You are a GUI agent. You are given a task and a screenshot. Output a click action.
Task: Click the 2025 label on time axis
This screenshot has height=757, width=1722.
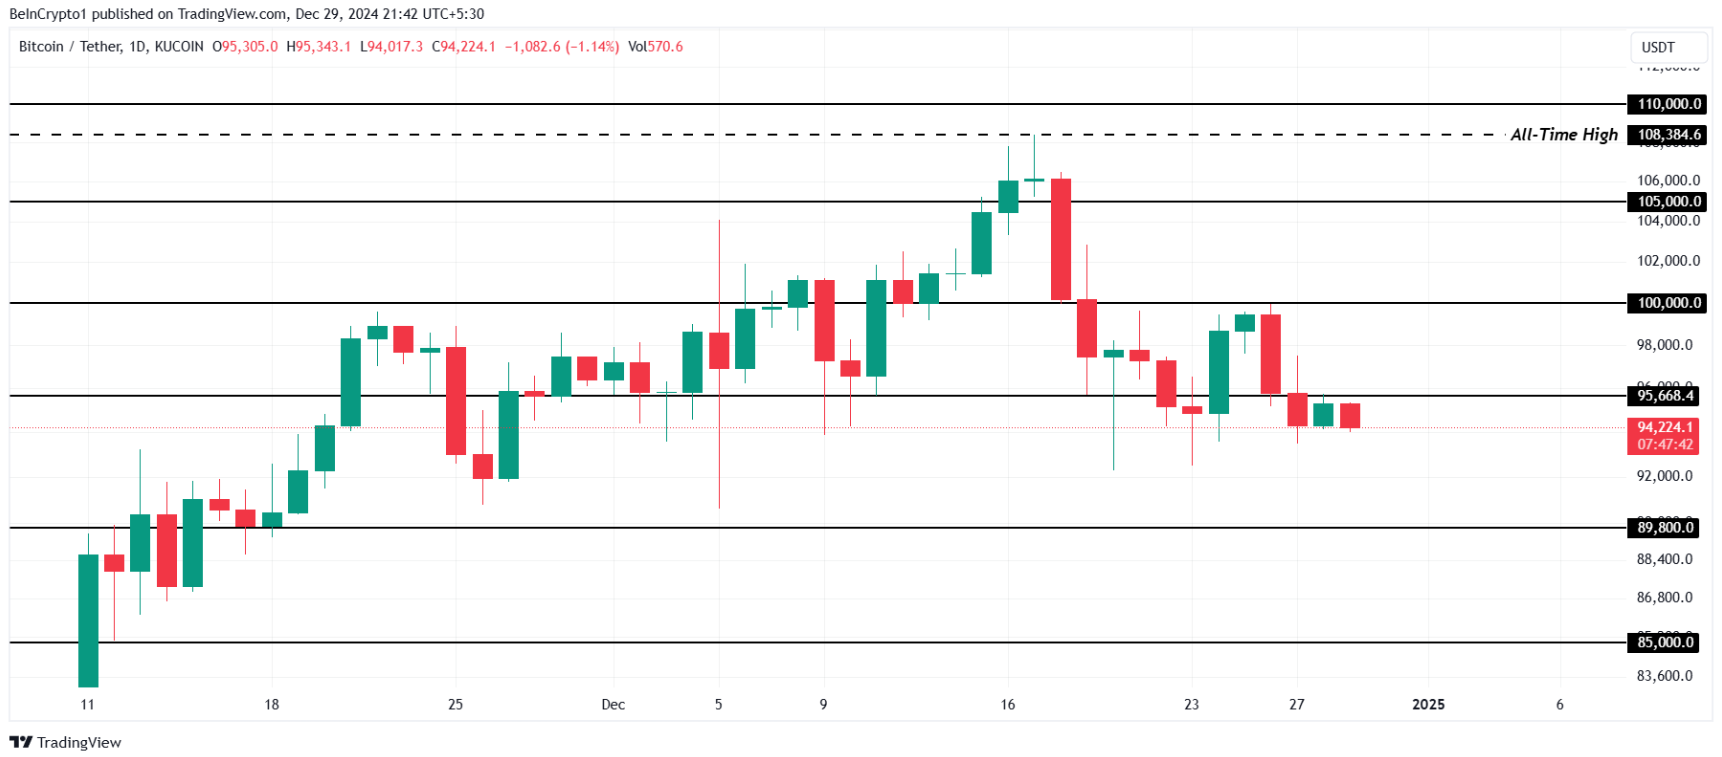pyautogui.click(x=1428, y=704)
